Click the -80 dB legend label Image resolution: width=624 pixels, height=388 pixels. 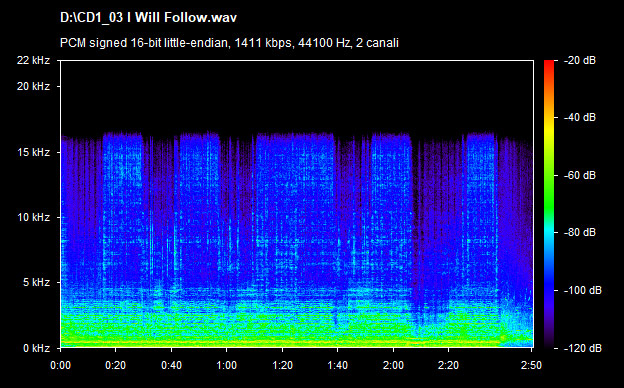pos(580,232)
